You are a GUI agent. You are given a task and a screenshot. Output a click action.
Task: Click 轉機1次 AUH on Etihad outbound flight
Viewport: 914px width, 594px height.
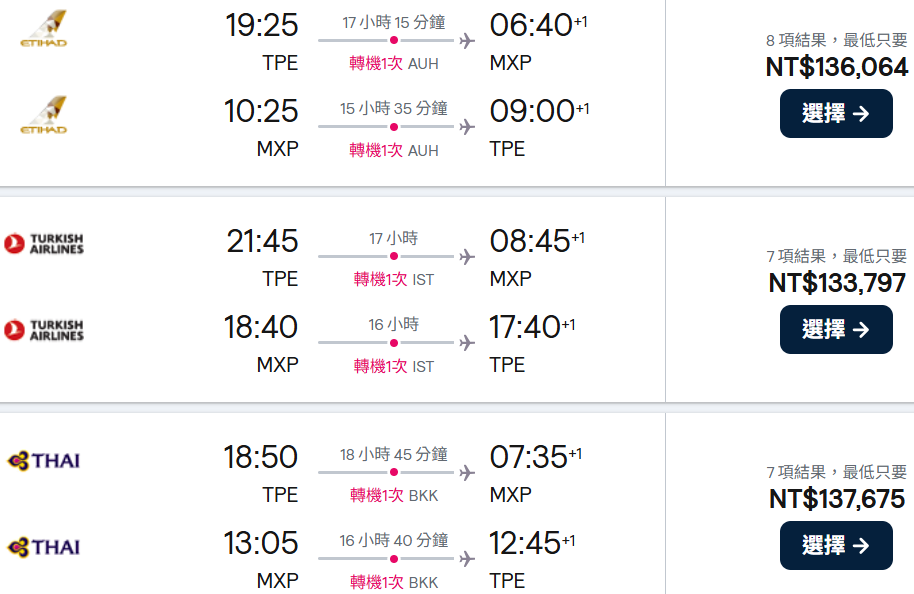(x=393, y=64)
